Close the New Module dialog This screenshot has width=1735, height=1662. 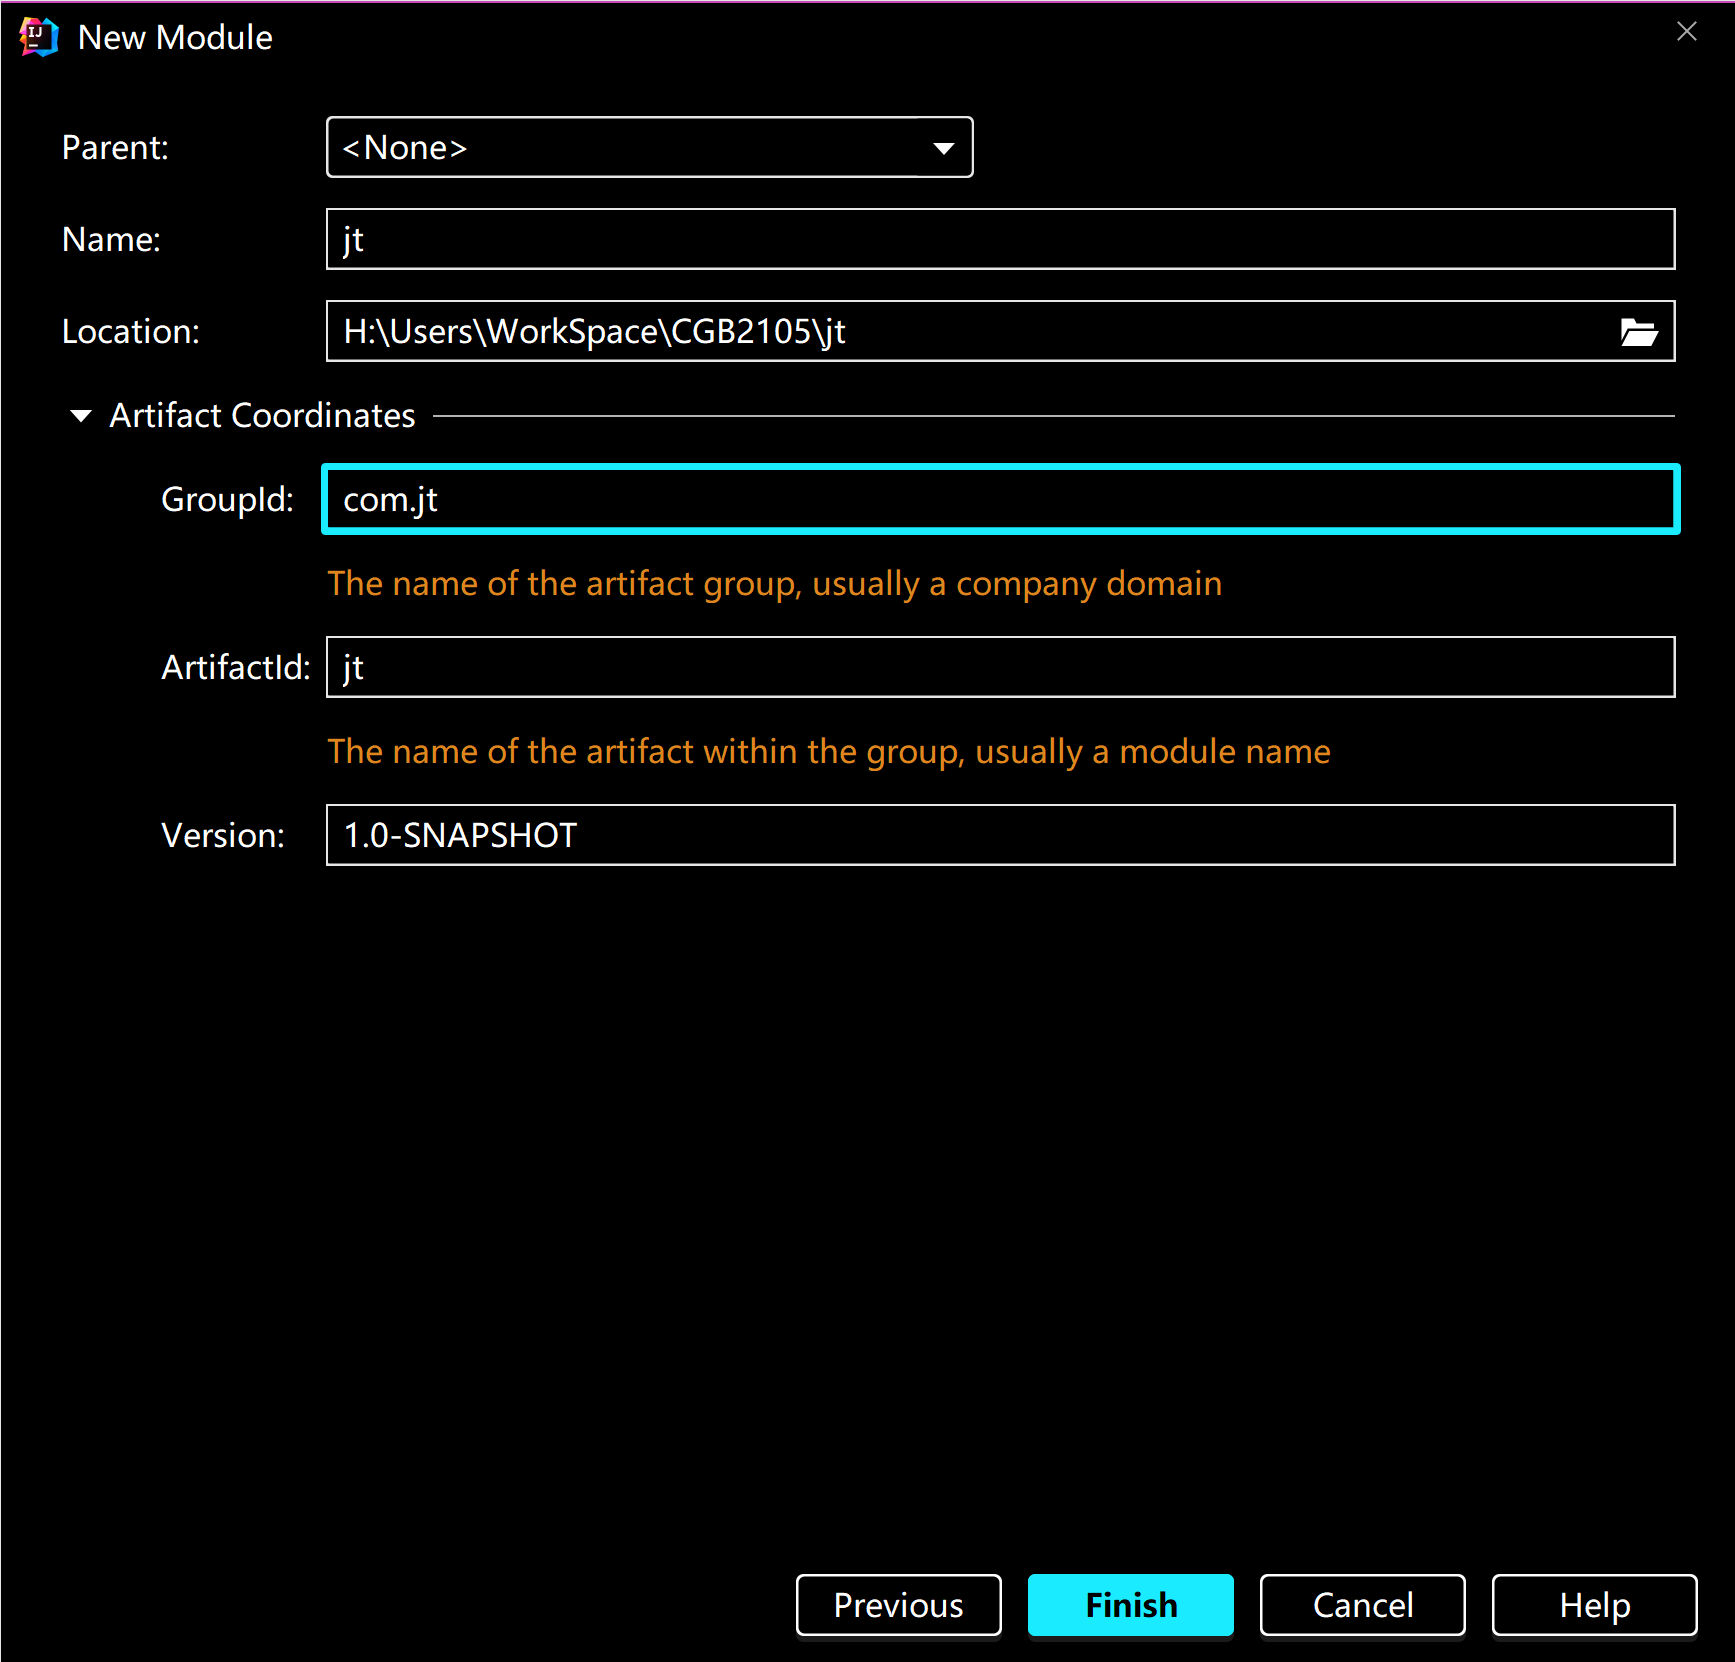pyautogui.click(x=1686, y=32)
